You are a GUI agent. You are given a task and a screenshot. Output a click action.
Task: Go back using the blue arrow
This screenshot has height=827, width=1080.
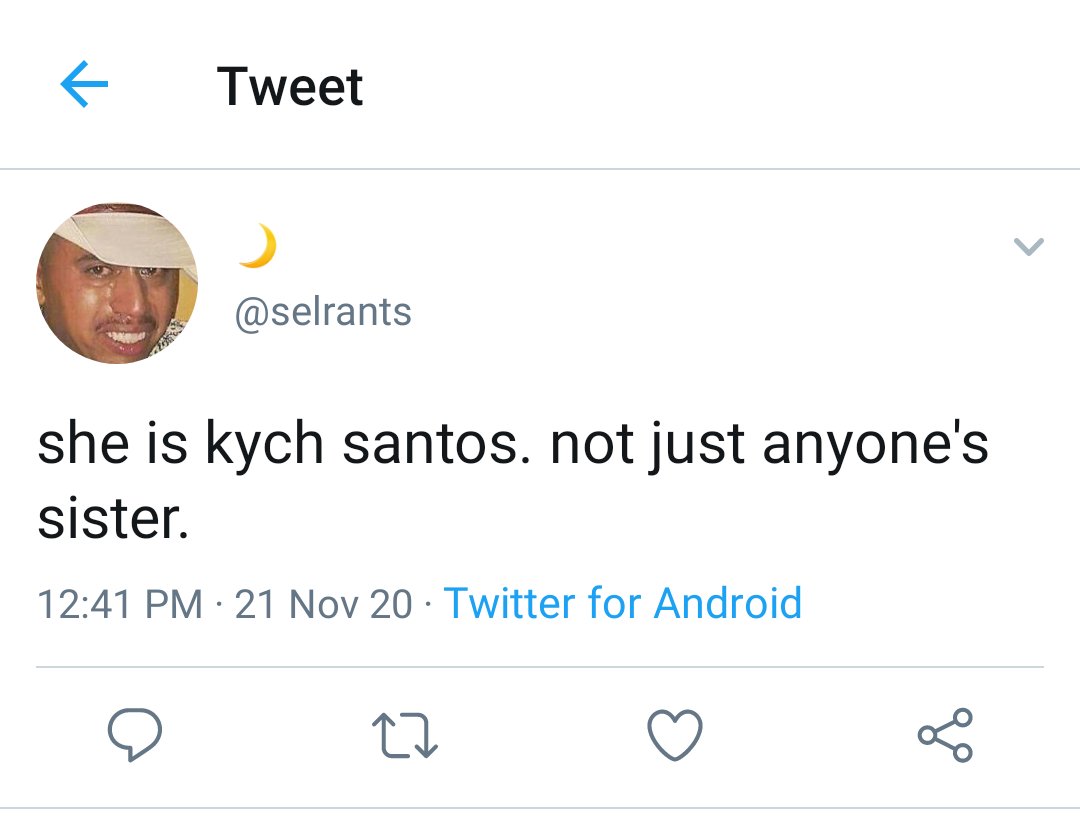click(84, 84)
